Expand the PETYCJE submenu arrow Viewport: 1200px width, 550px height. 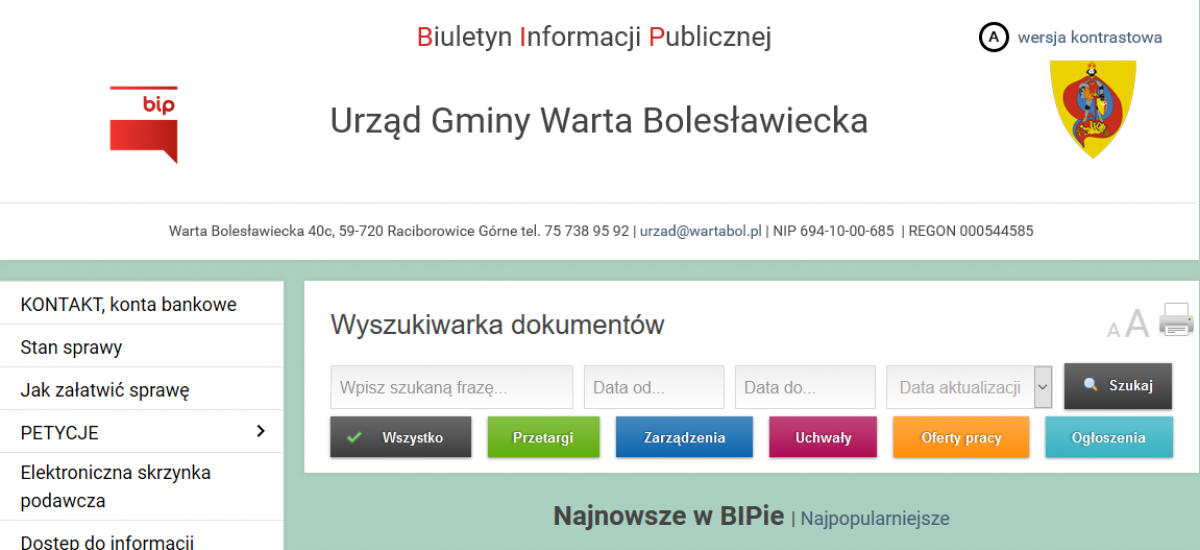click(x=261, y=432)
